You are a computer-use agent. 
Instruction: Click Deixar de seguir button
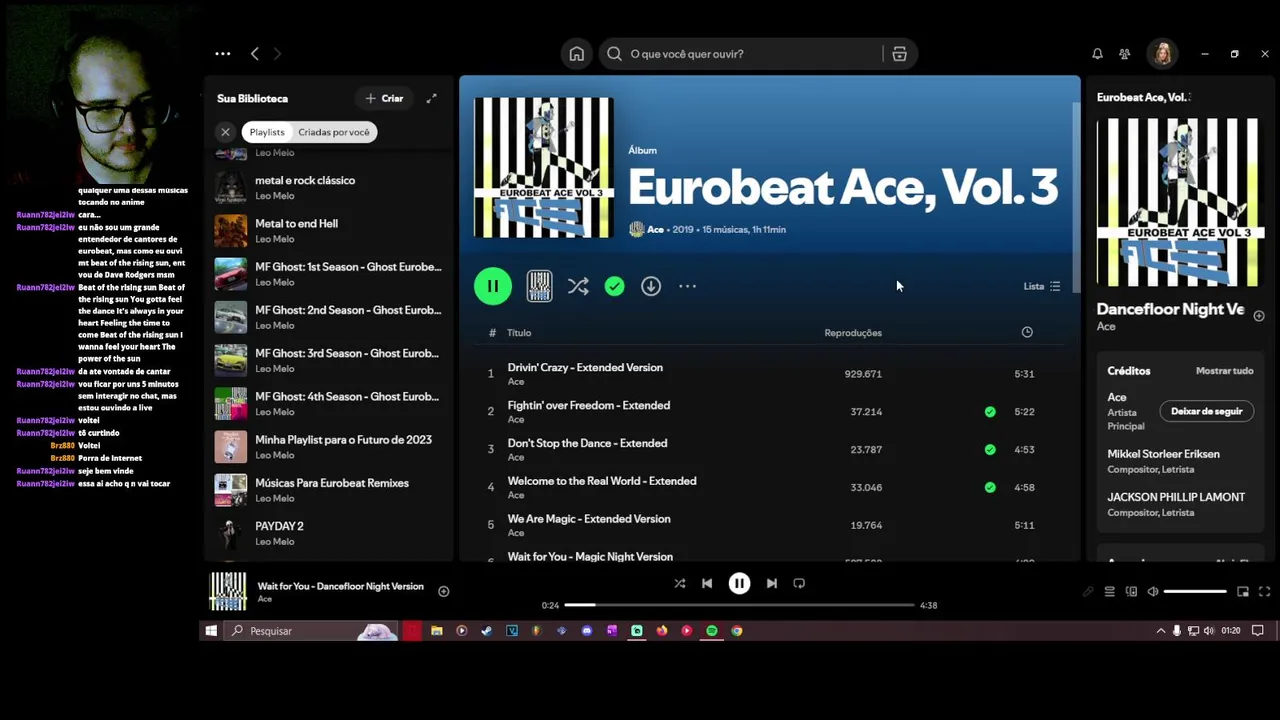tap(1206, 411)
